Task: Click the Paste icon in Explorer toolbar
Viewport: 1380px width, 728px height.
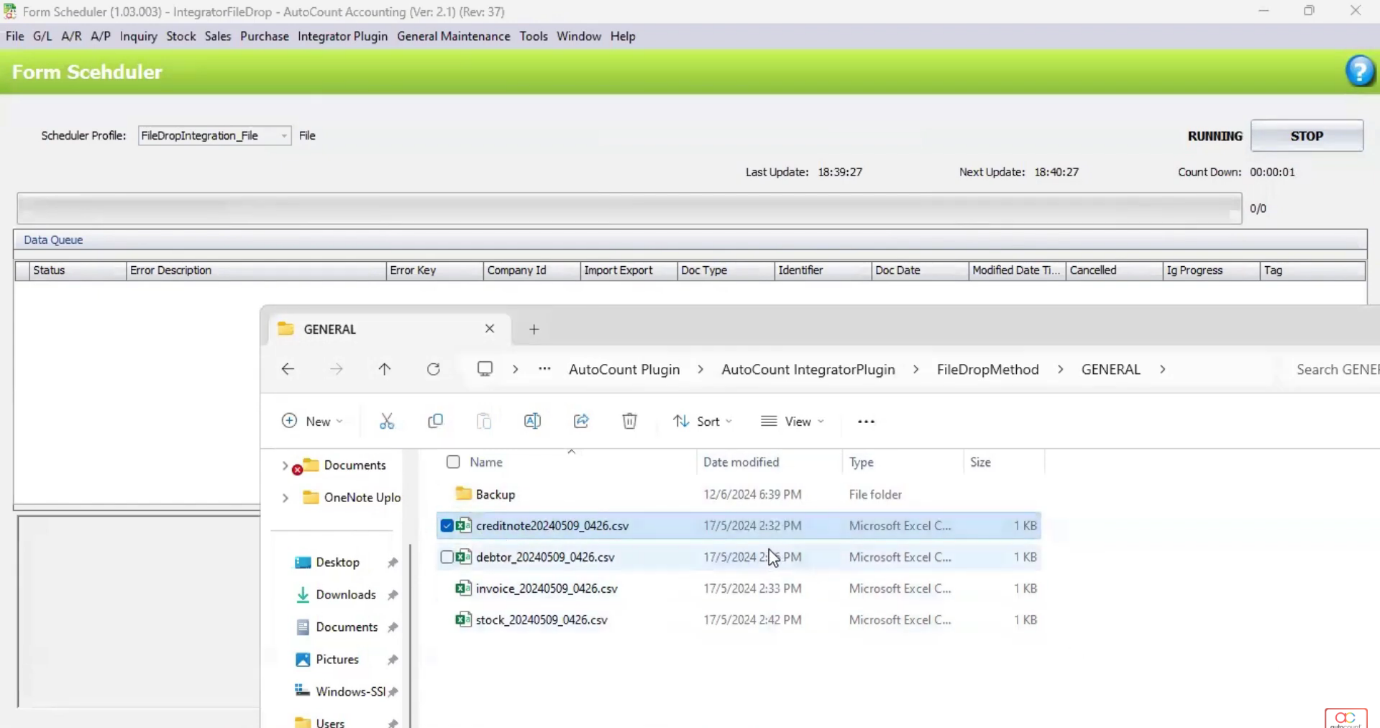Action: tap(484, 421)
